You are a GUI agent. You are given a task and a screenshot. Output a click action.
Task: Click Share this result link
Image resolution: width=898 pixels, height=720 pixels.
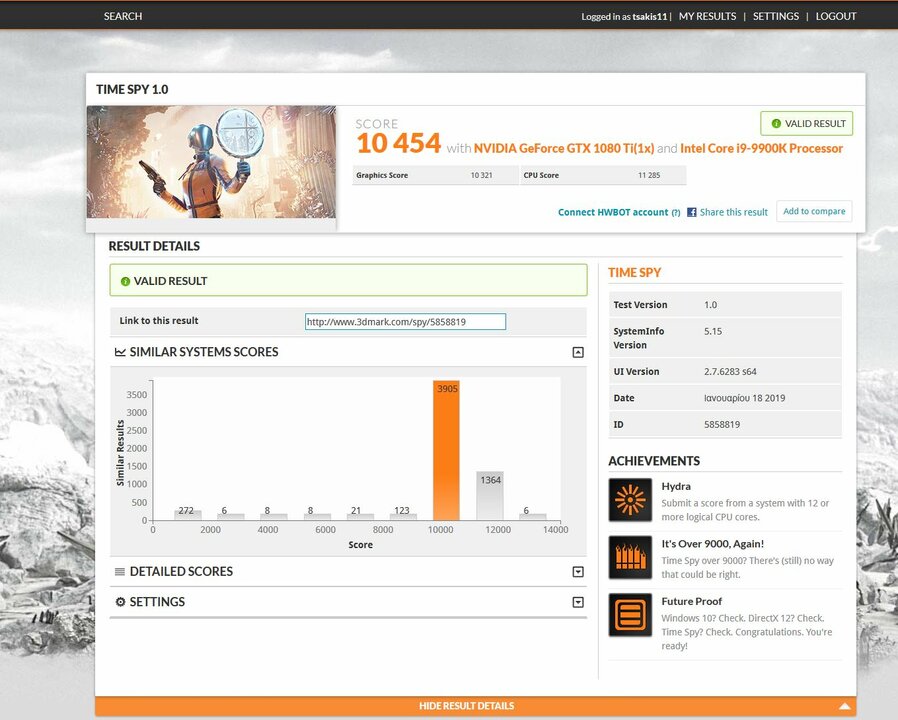[x=734, y=213]
